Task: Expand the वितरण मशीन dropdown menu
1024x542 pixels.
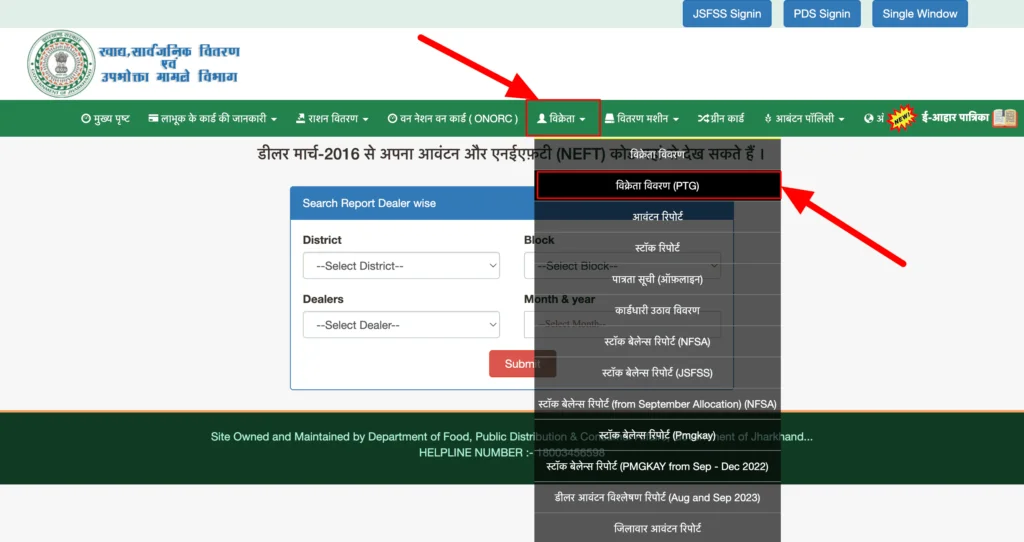Action: pos(642,119)
